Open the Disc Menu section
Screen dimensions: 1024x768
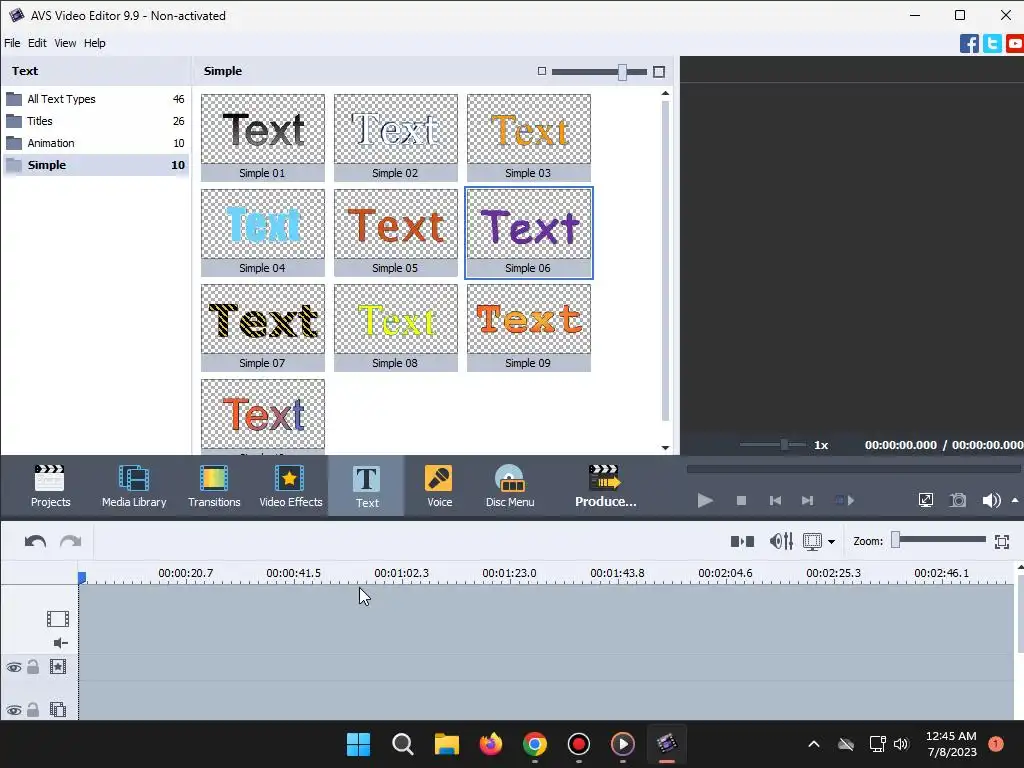(510, 487)
